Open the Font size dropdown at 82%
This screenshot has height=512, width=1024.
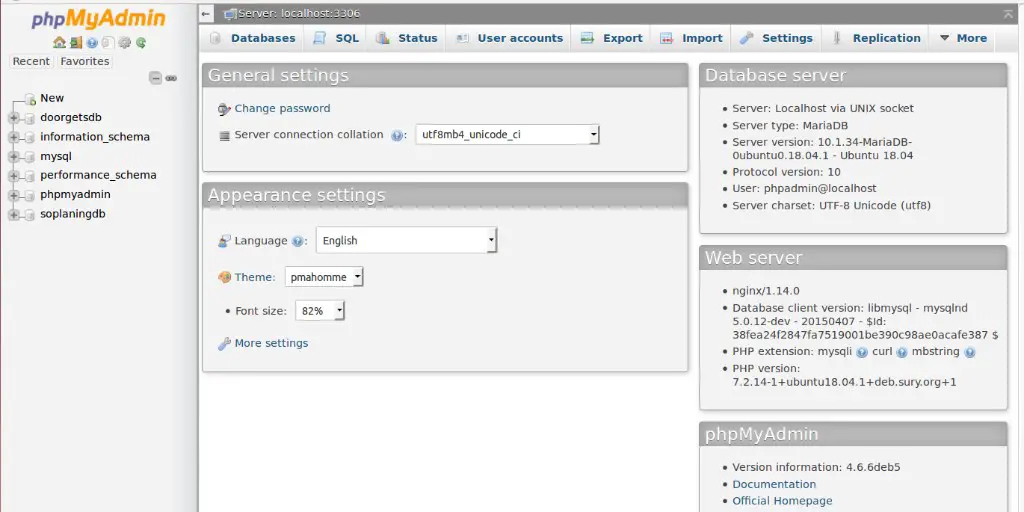320,311
